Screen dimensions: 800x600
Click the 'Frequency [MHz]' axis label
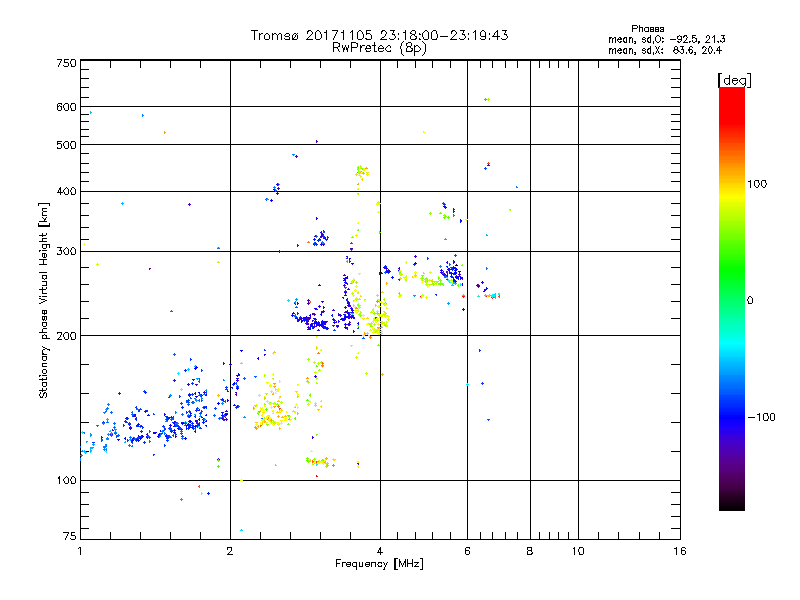(x=379, y=564)
